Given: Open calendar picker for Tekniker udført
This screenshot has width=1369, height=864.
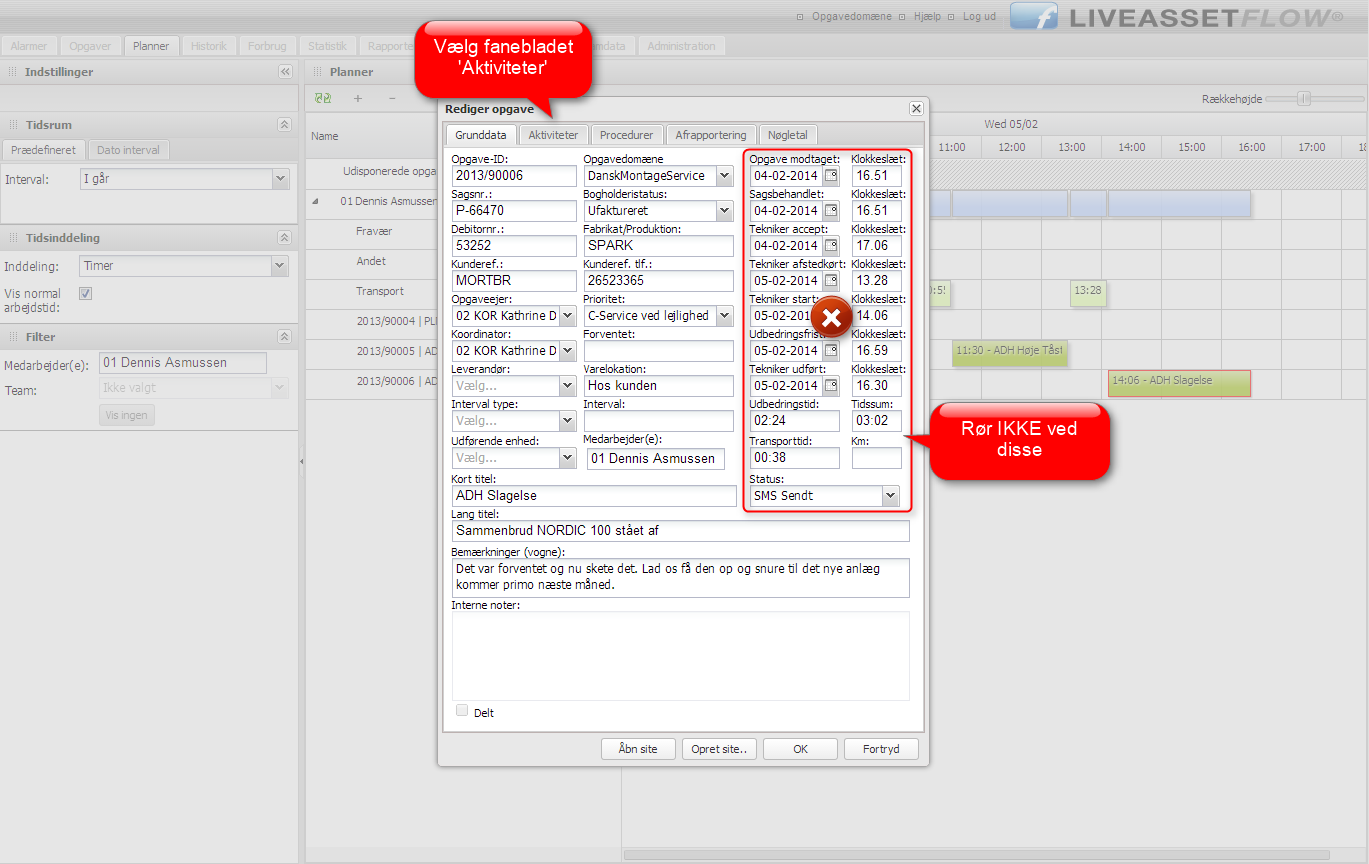Looking at the screenshot, I should pyautogui.click(x=831, y=386).
